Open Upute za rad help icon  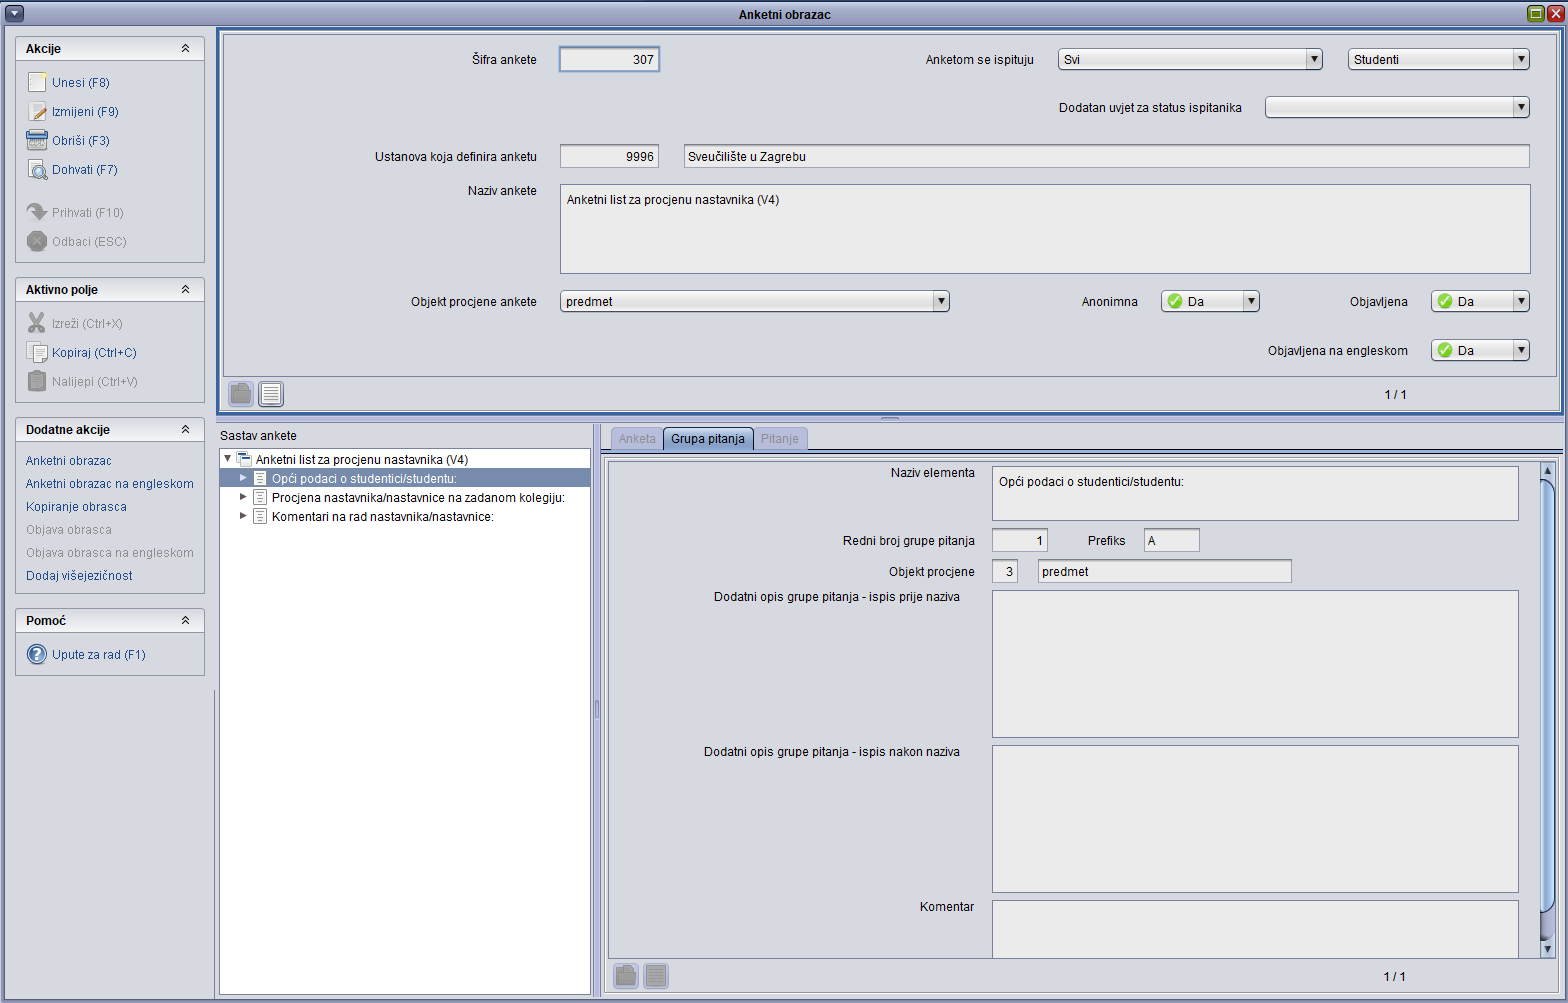click(x=37, y=655)
